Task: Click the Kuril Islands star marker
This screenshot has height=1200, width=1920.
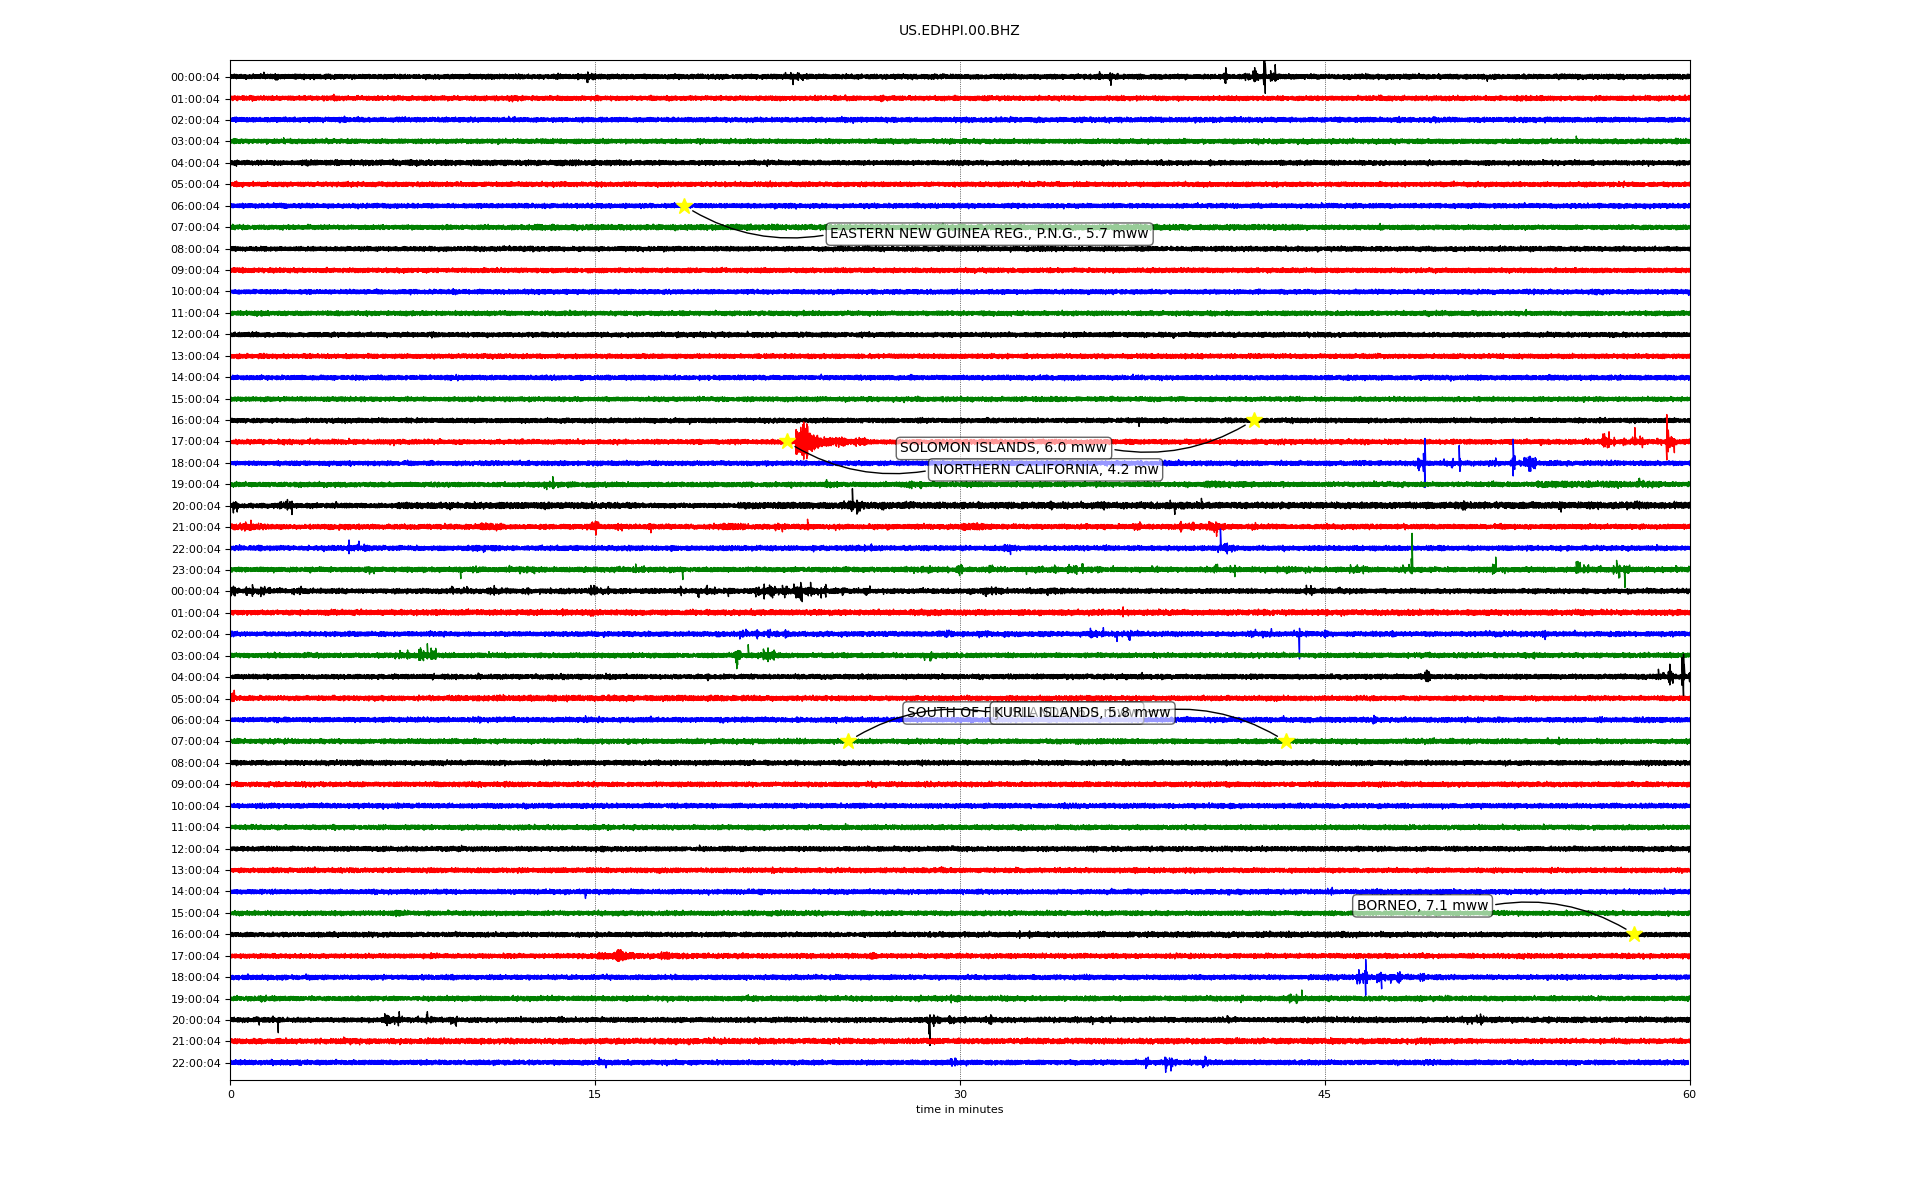Action: (1286, 741)
